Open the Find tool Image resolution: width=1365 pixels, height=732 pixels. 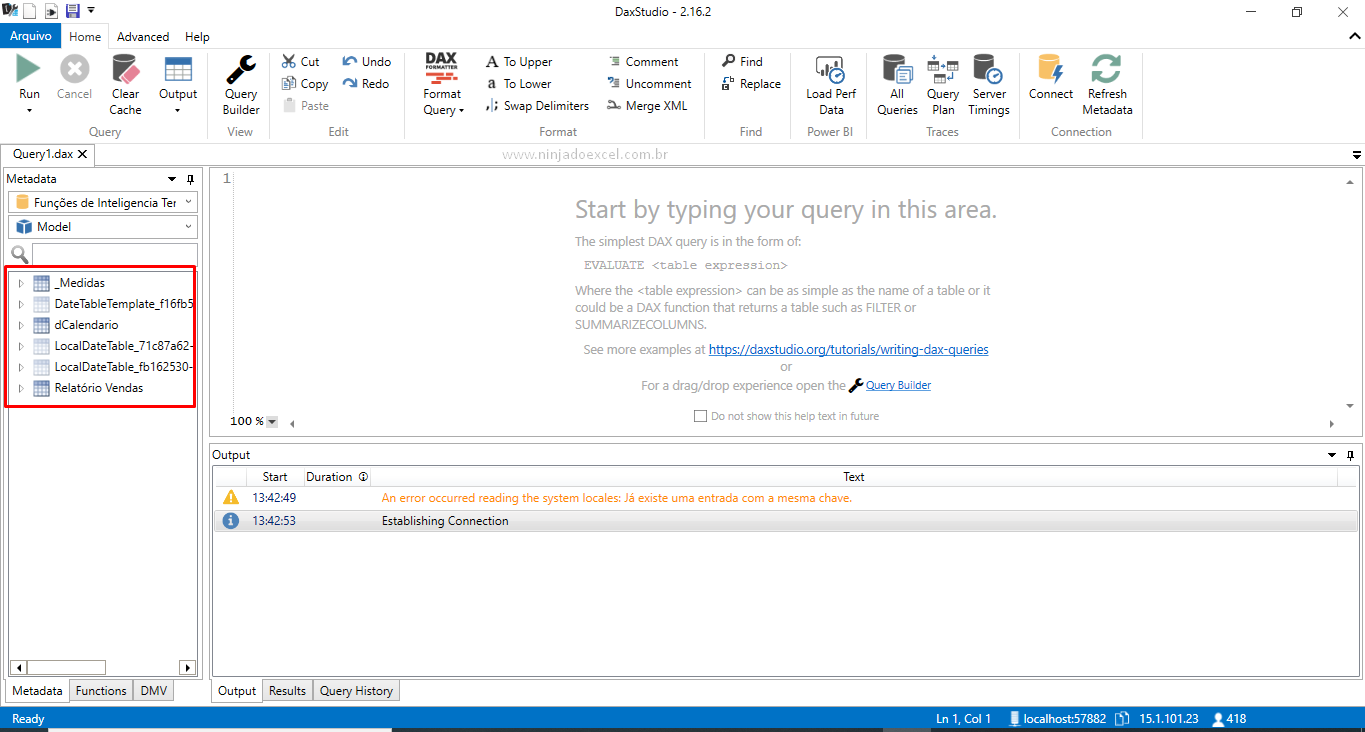point(743,62)
